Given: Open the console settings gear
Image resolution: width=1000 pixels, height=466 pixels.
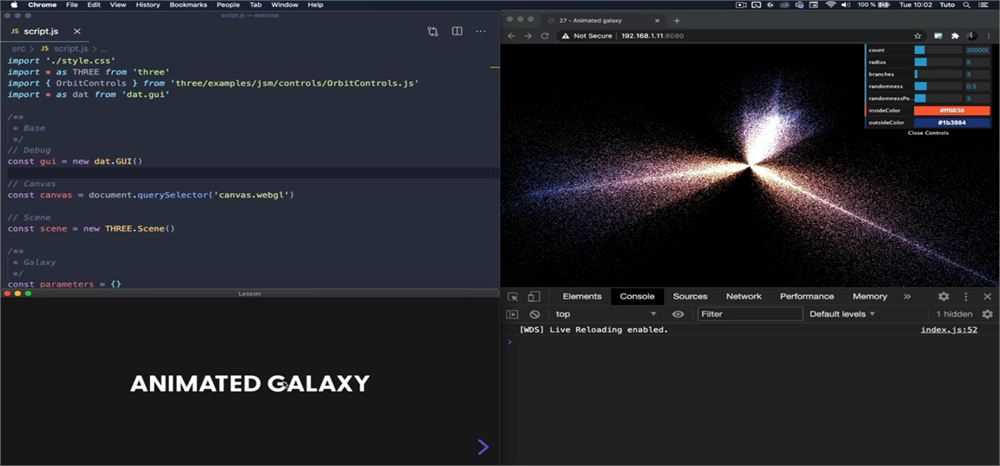Looking at the screenshot, I should [x=987, y=314].
